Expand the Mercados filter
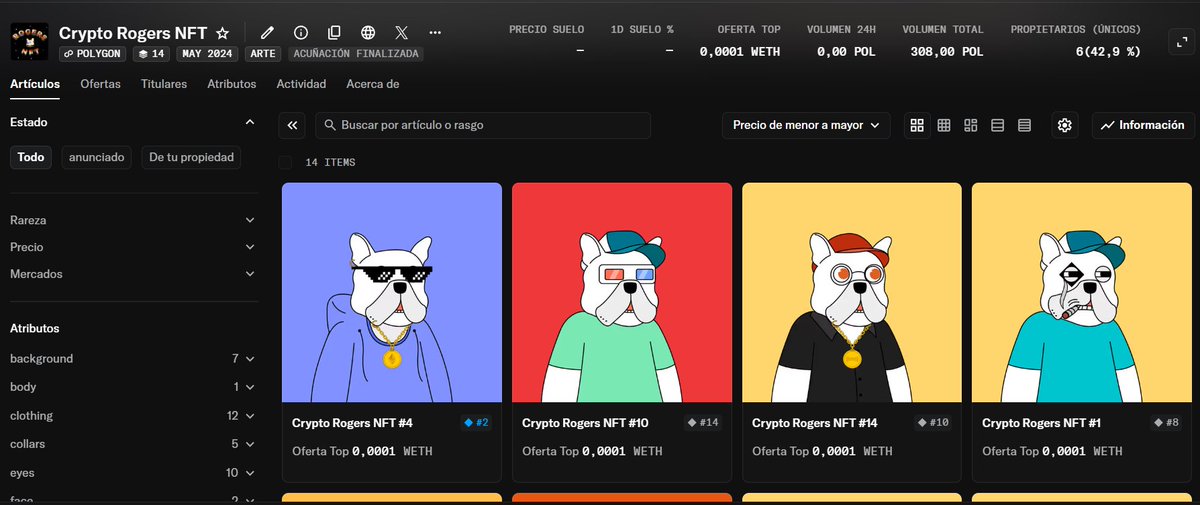The image size is (1200, 505). [132, 274]
